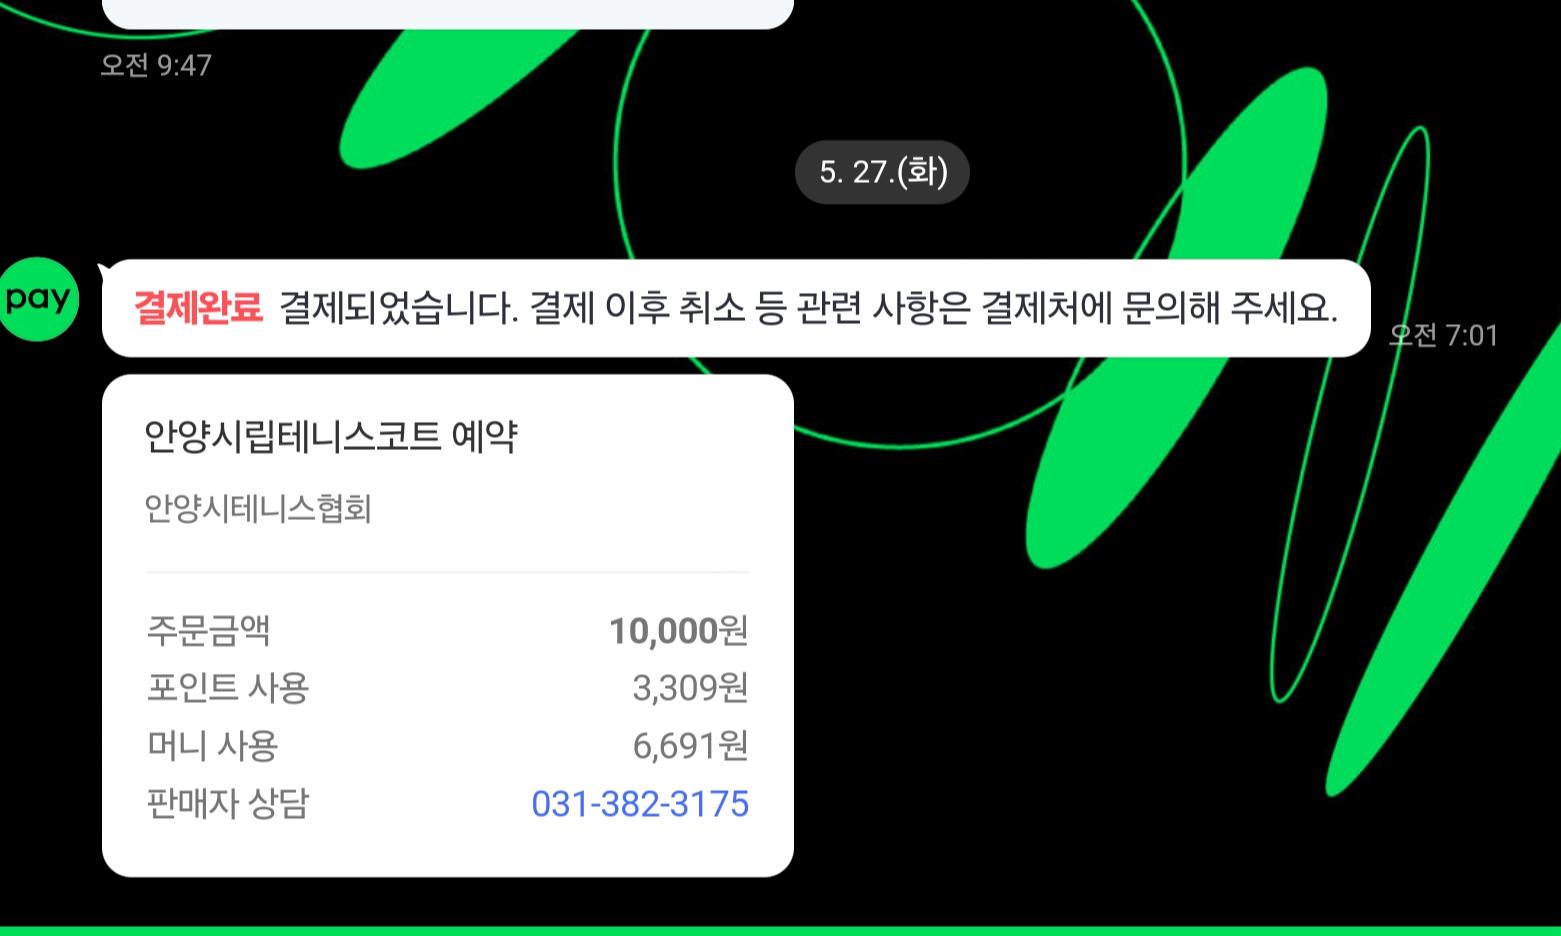
Task: Select the 결제완료 red status label
Action: [x=198, y=308]
